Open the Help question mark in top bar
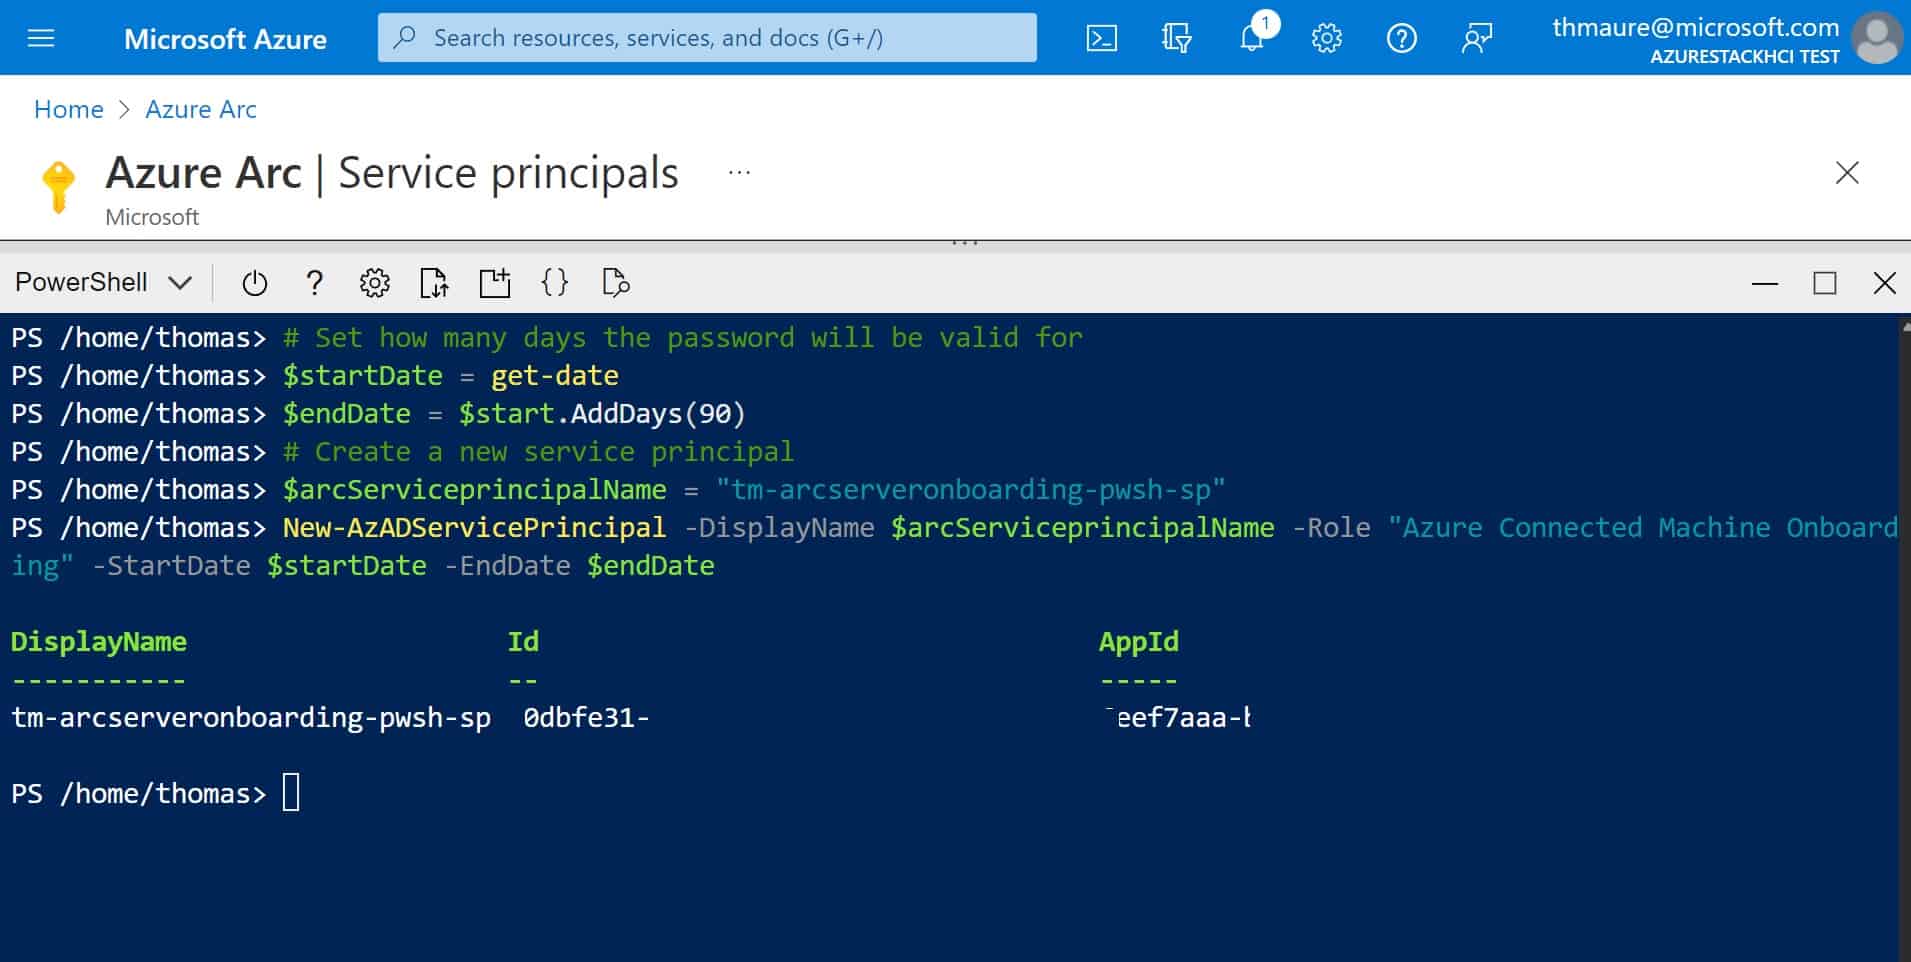The width and height of the screenshot is (1911, 962). coord(1402,37)
